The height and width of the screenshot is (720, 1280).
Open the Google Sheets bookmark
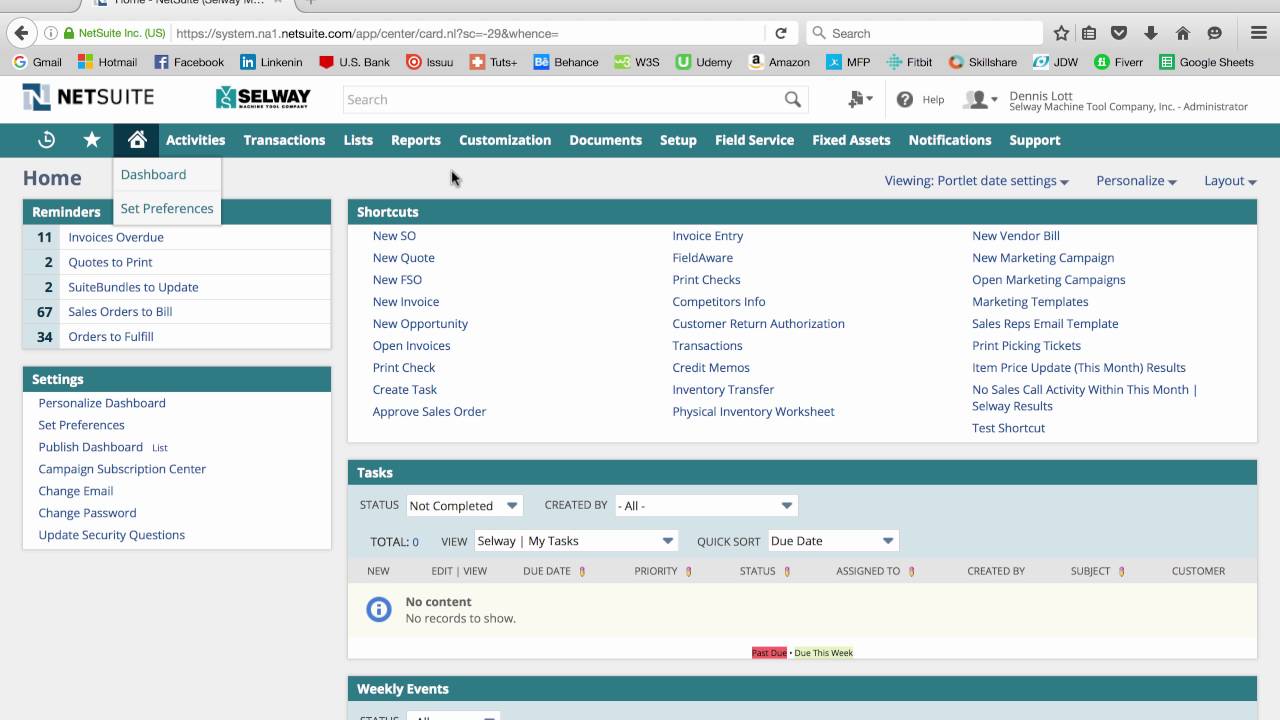click(1206, 62)
